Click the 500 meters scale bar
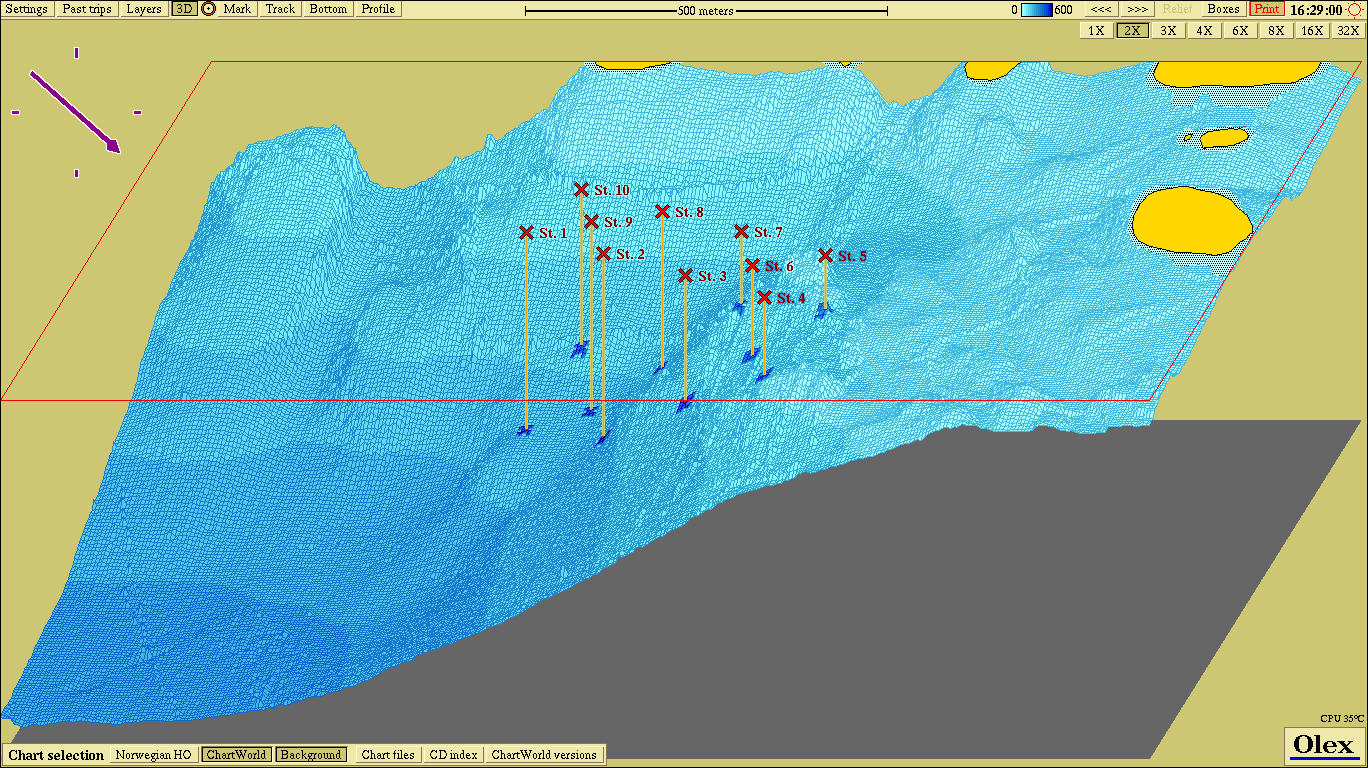1368x768 pixels. (x=706, y=11)
